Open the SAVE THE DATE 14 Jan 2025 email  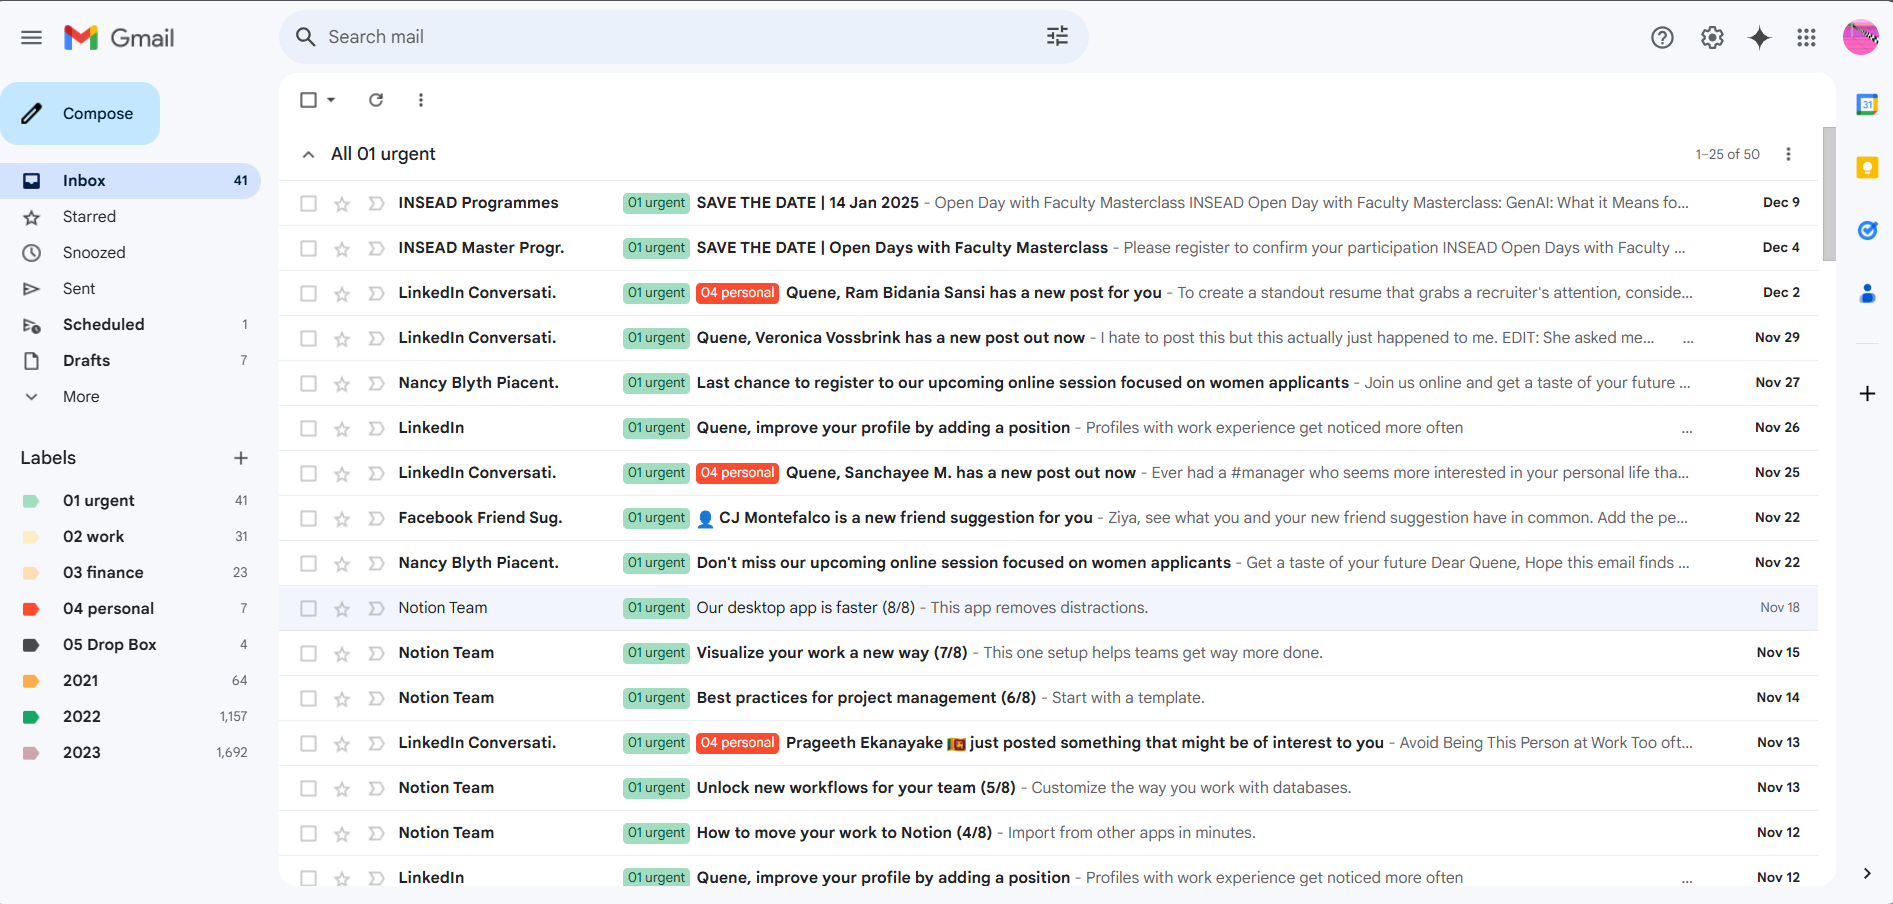1048,203
